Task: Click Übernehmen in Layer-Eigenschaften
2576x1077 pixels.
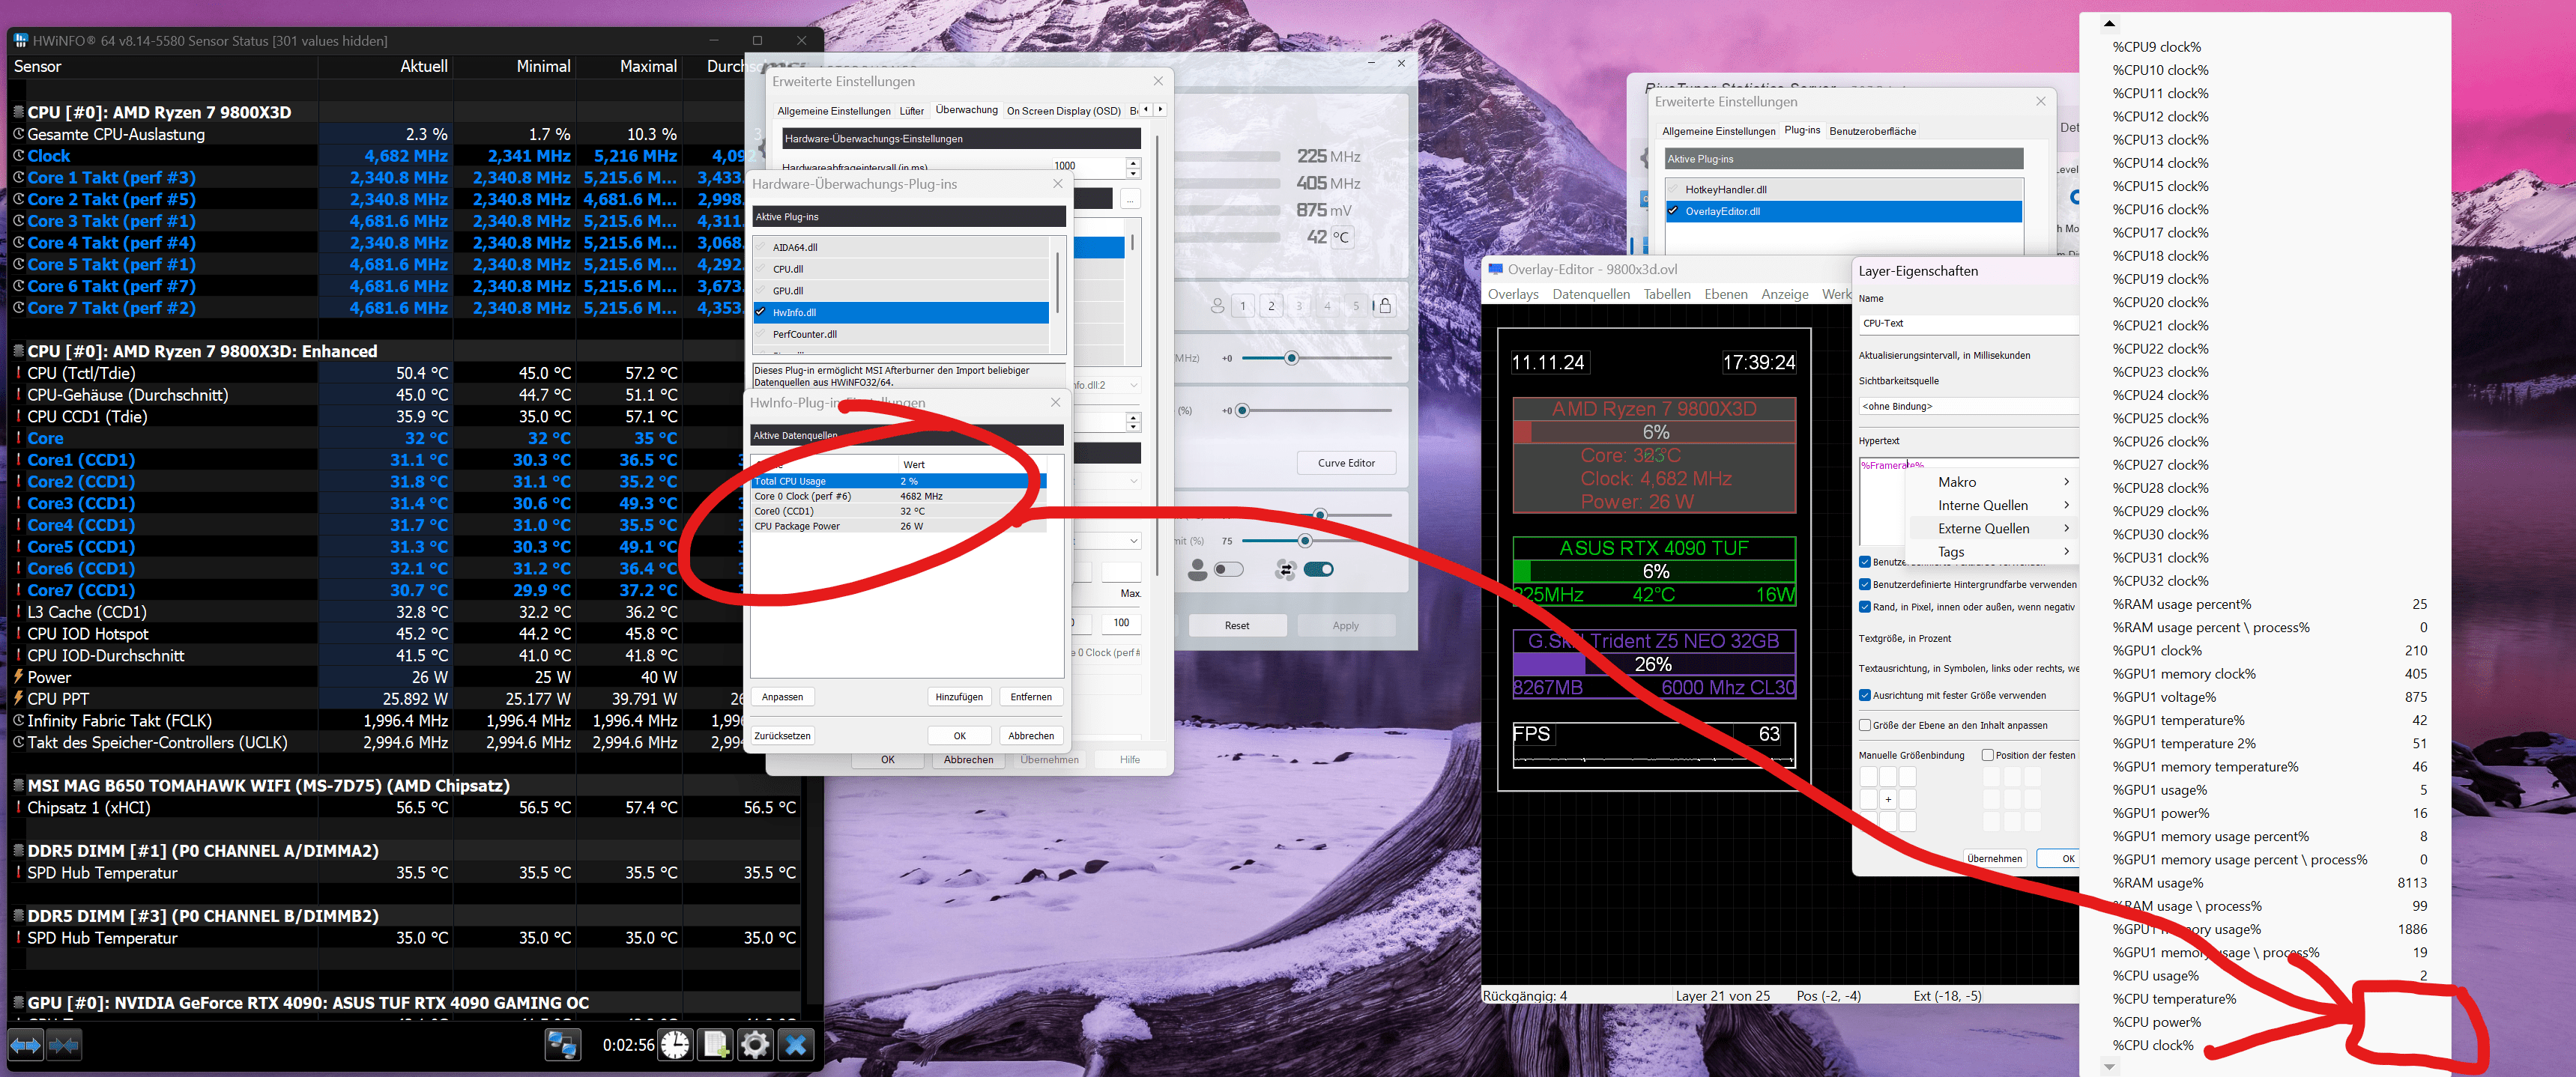Action: coord(1994,859)
